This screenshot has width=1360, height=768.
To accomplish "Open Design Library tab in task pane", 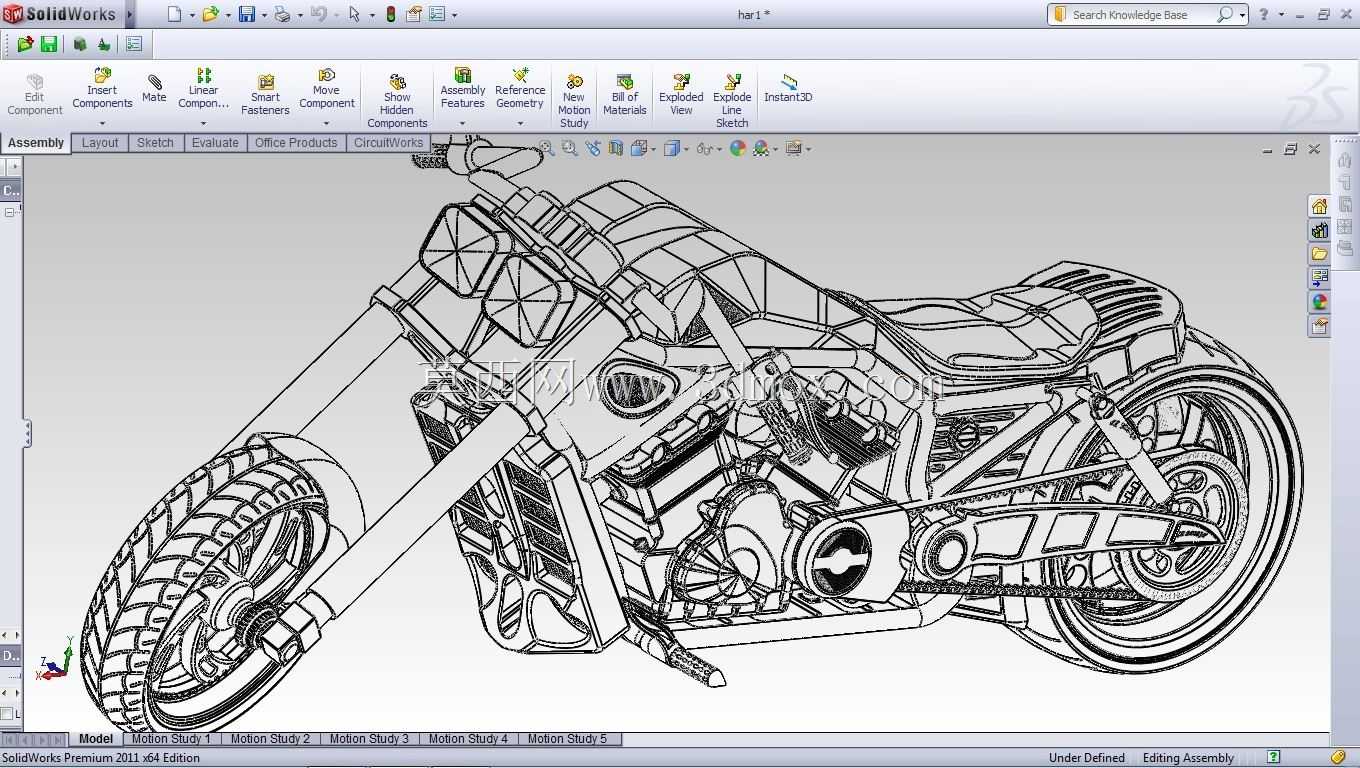I will [1319, 230].
